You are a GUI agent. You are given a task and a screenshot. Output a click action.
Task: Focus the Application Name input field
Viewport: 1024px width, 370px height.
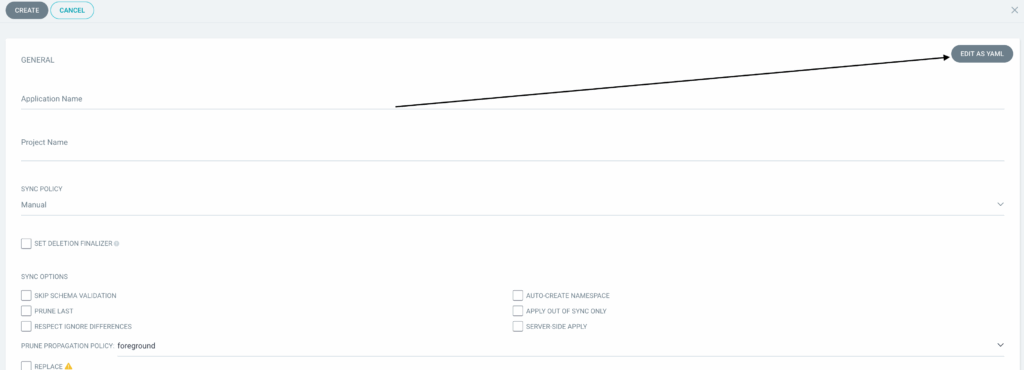(x=512, y=99)
